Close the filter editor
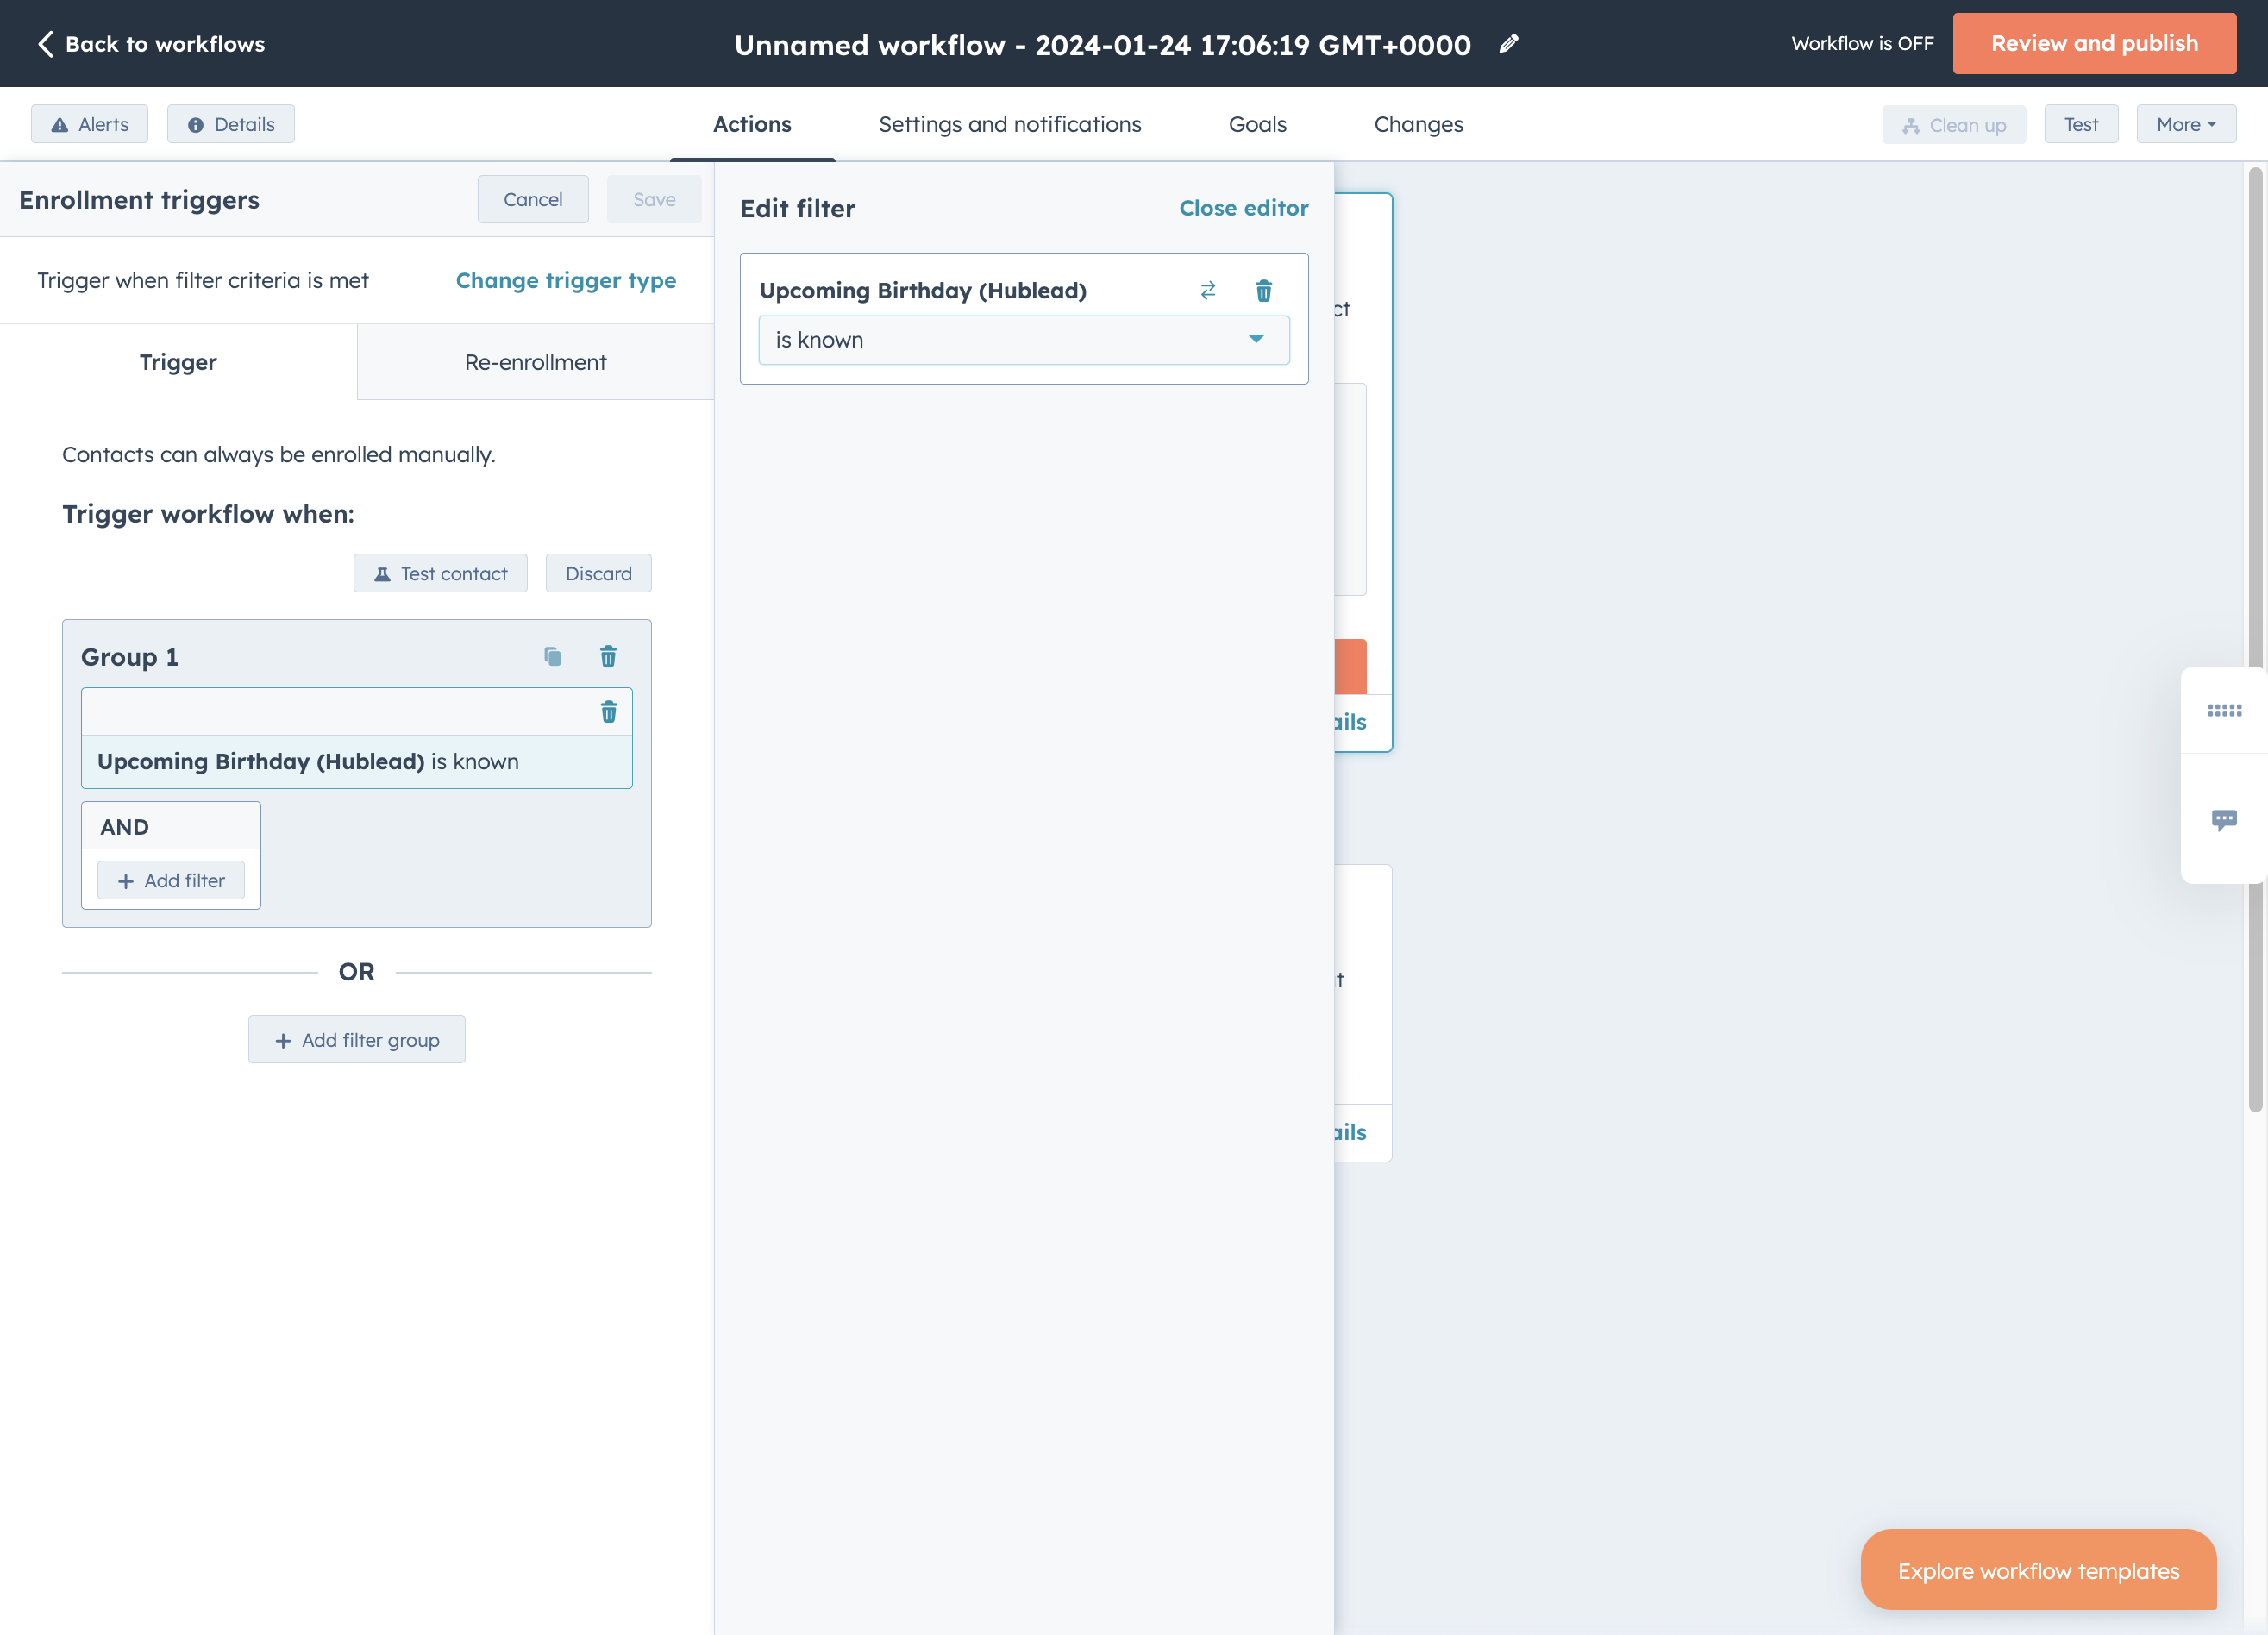Screen dimensions: 2268x1635 pyautogui.click(x=1243, y=208)
